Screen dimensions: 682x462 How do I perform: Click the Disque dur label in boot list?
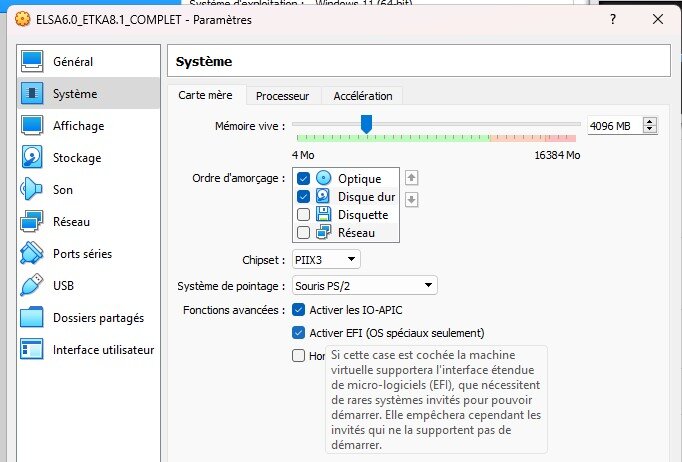367,197
